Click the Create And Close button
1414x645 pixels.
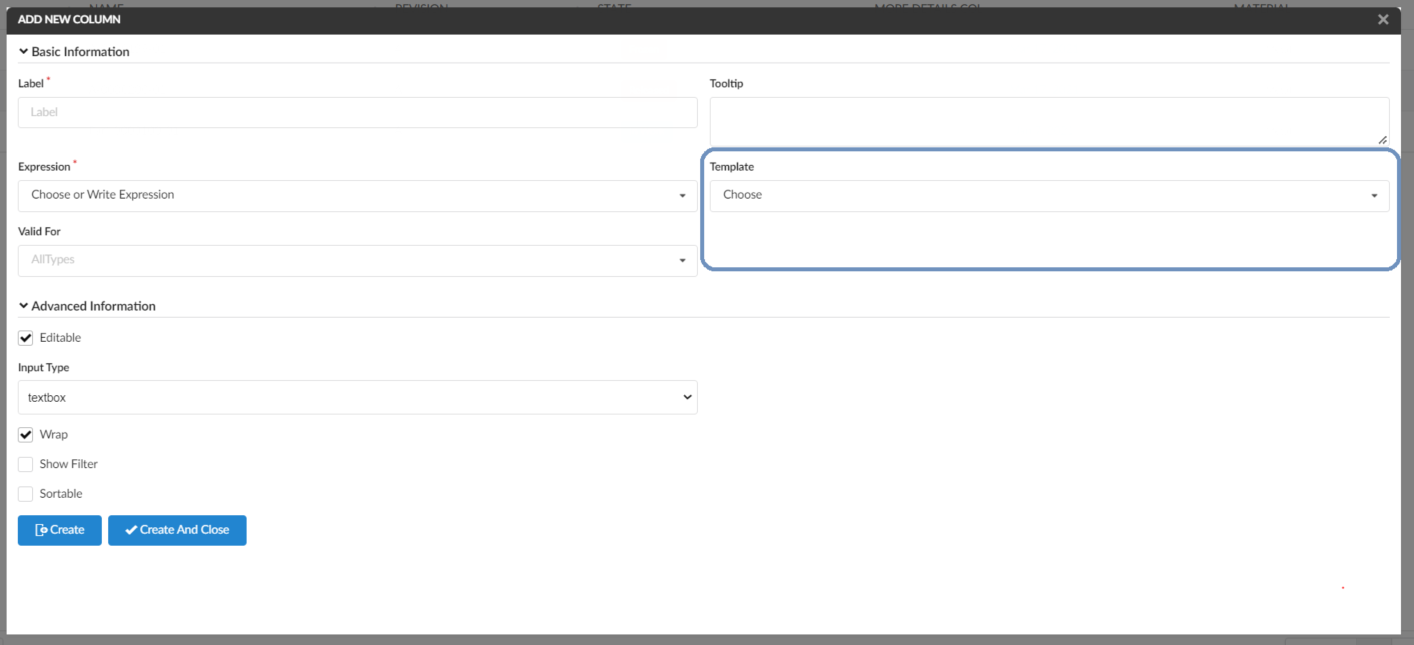tap(177, 530)
